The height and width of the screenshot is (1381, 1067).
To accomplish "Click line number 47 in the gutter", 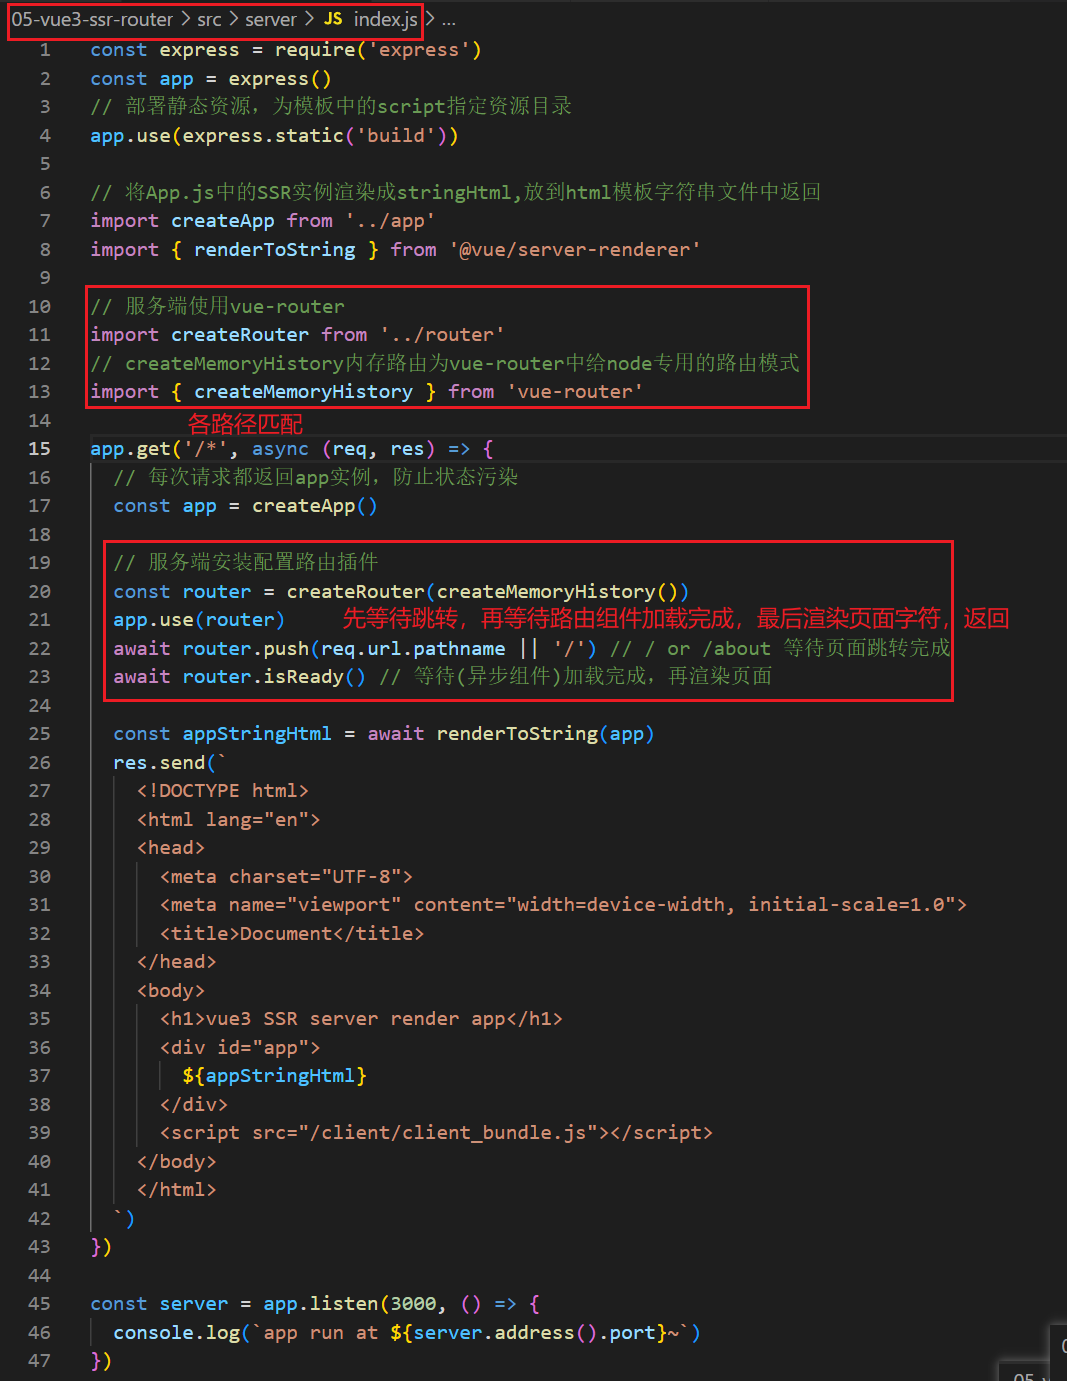I will (x=39, y=1361).
